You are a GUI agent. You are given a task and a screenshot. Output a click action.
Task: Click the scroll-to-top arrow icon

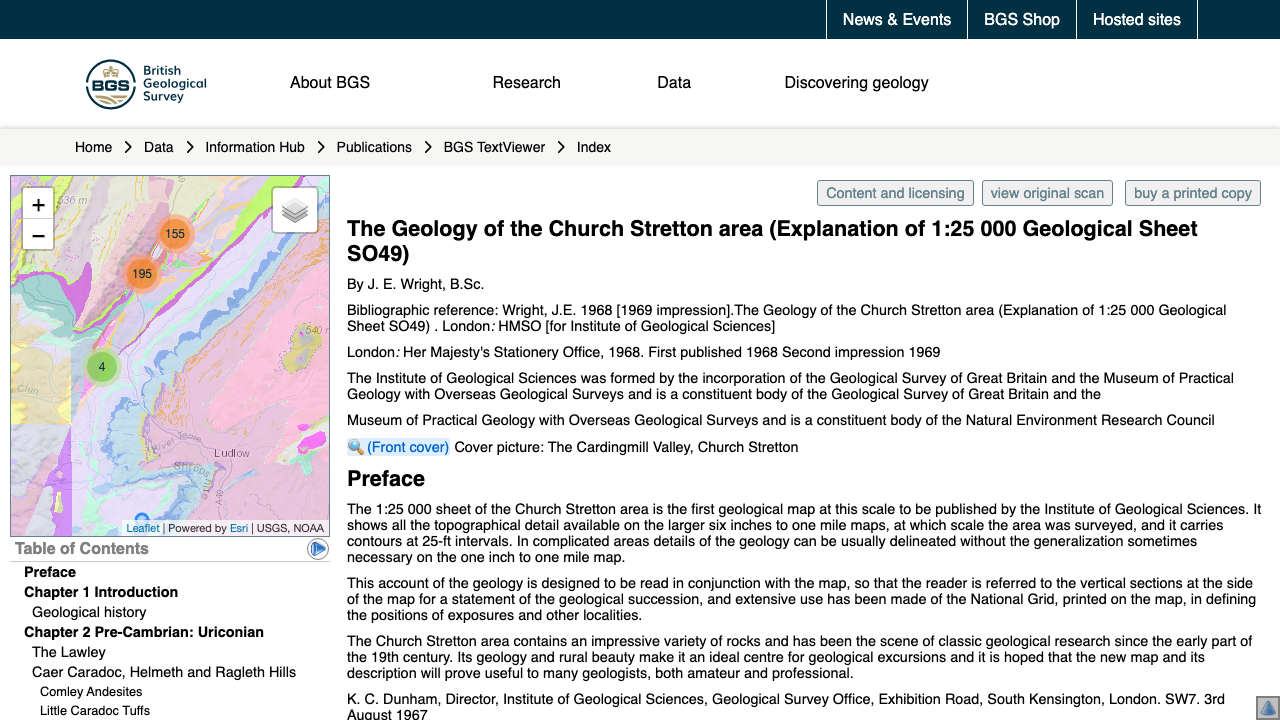coord(1267,707)
